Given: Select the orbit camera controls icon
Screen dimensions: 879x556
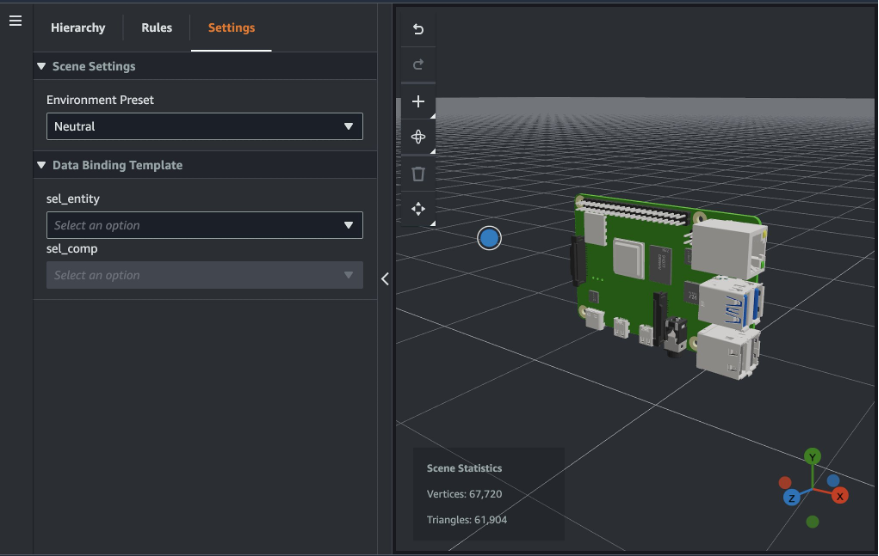Looking at the screenshot, I should tap(418, 137).
